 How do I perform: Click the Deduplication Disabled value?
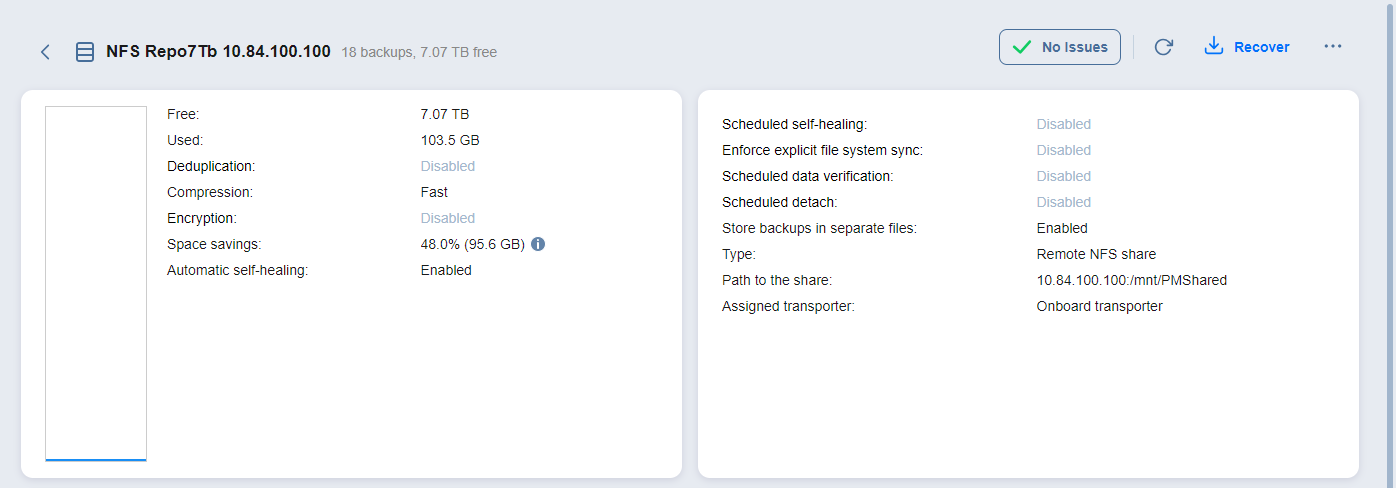pos(447,166)
